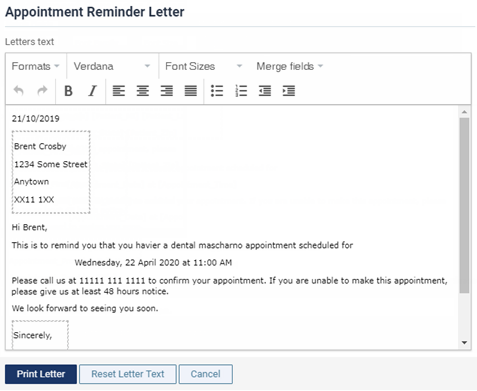477x391 pixels.
Task: Center align the text
Action: coord(143,91)
